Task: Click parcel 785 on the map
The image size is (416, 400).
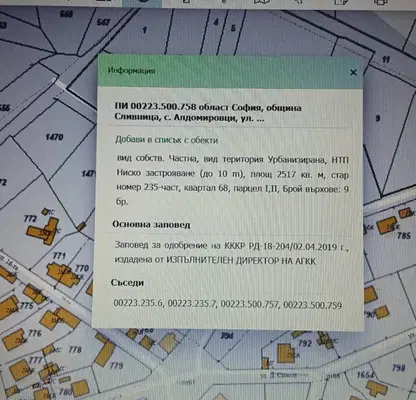Action: tap(404, 235)
